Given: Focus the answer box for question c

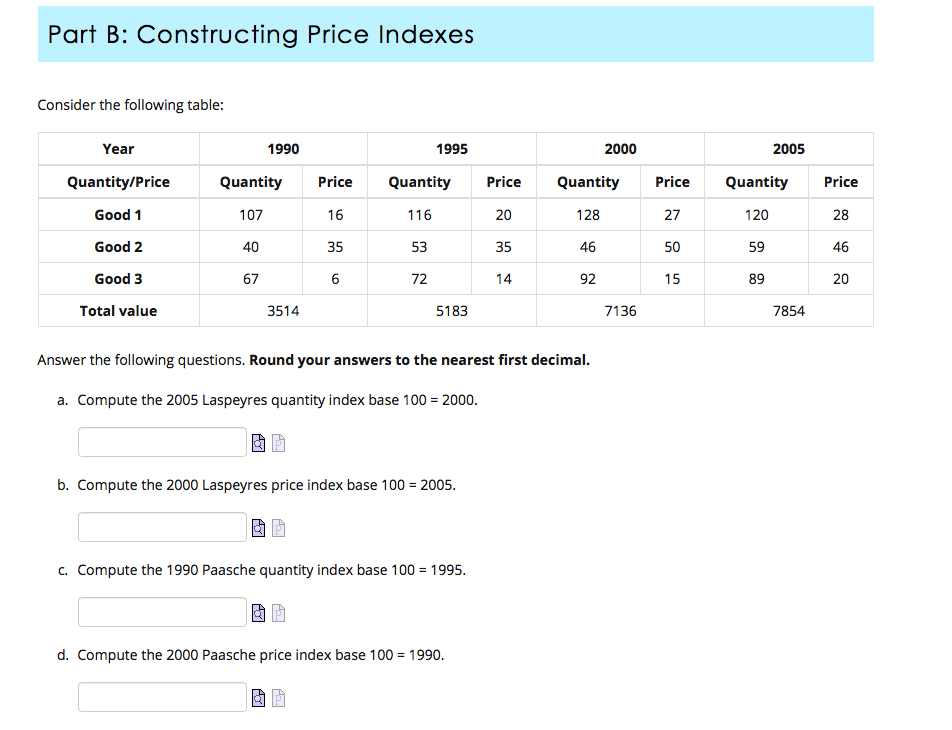Looking at the screenshot, I should pyautogui.click(x=161, y=612).
